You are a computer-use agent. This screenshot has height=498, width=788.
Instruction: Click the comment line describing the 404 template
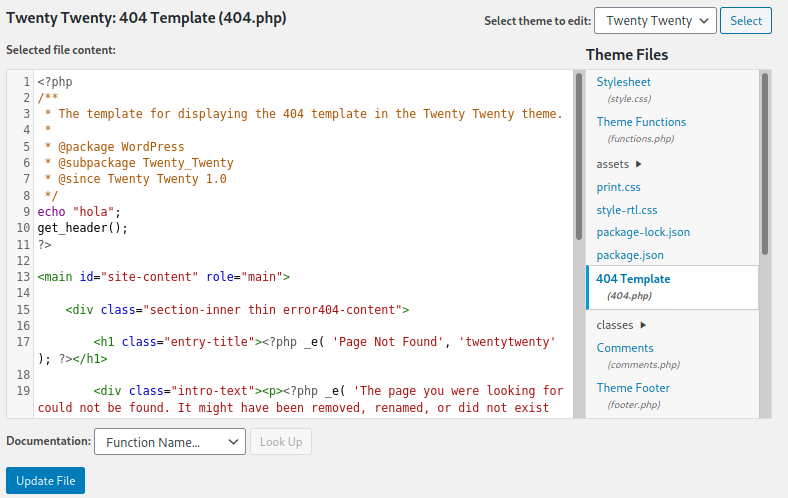pos(303,114)
